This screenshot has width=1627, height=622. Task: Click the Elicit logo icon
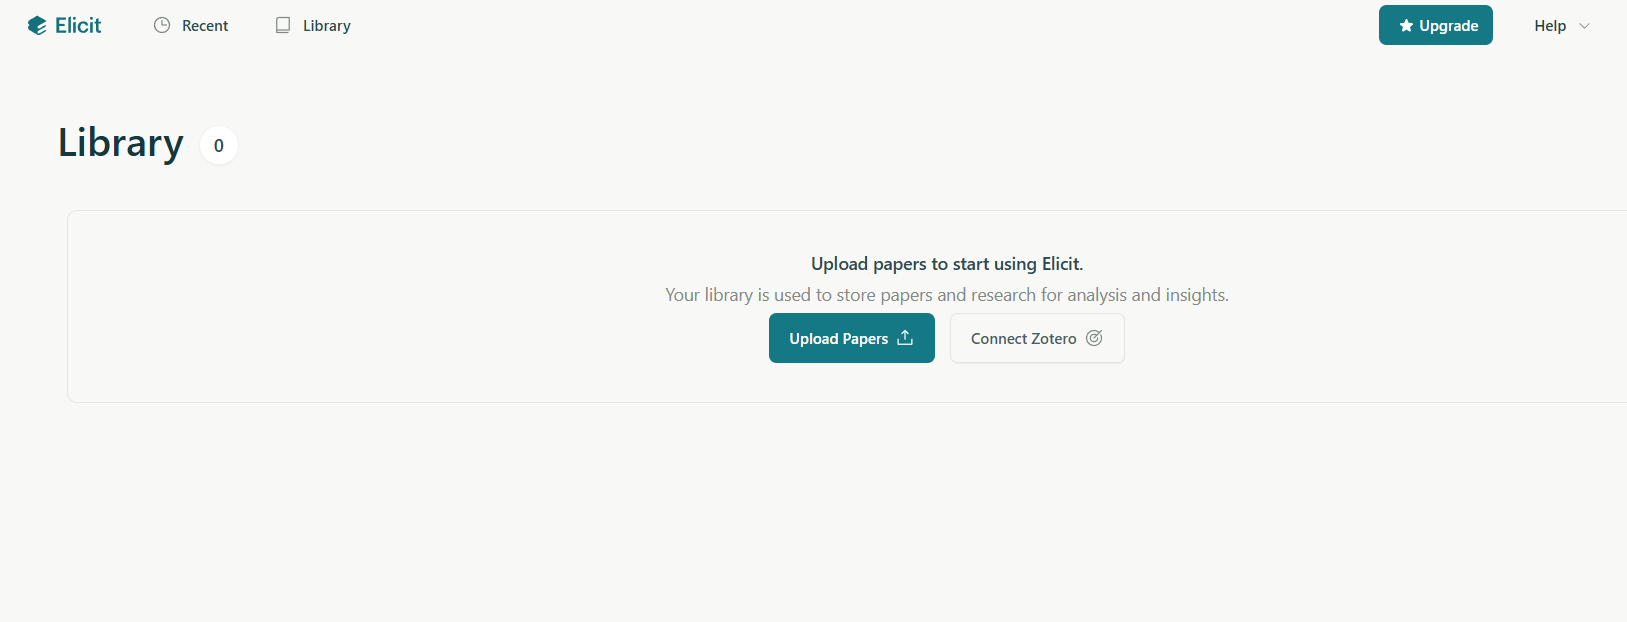[x=37, y=26]
